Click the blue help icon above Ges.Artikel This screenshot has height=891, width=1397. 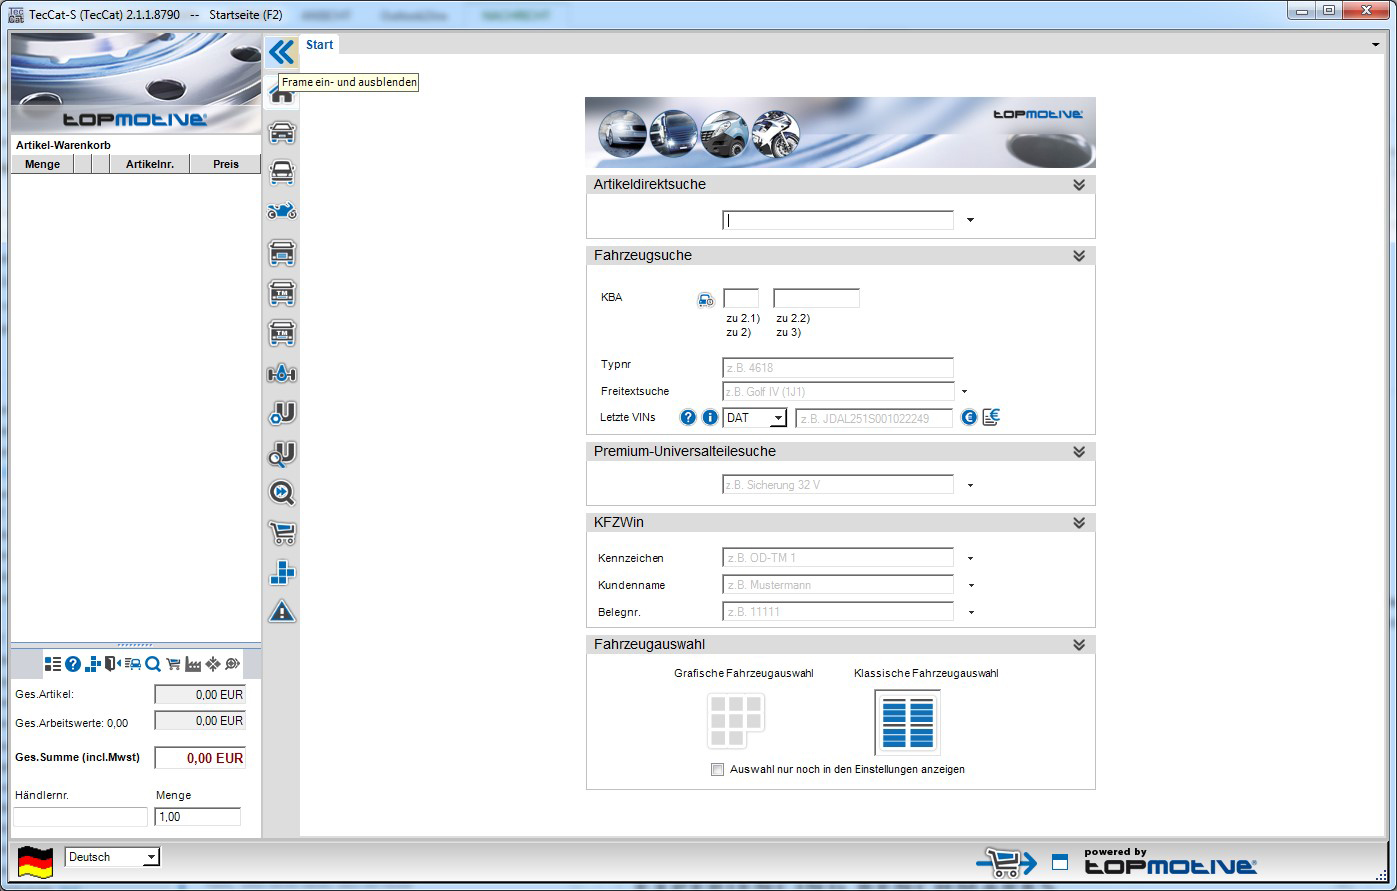(73, 664)
